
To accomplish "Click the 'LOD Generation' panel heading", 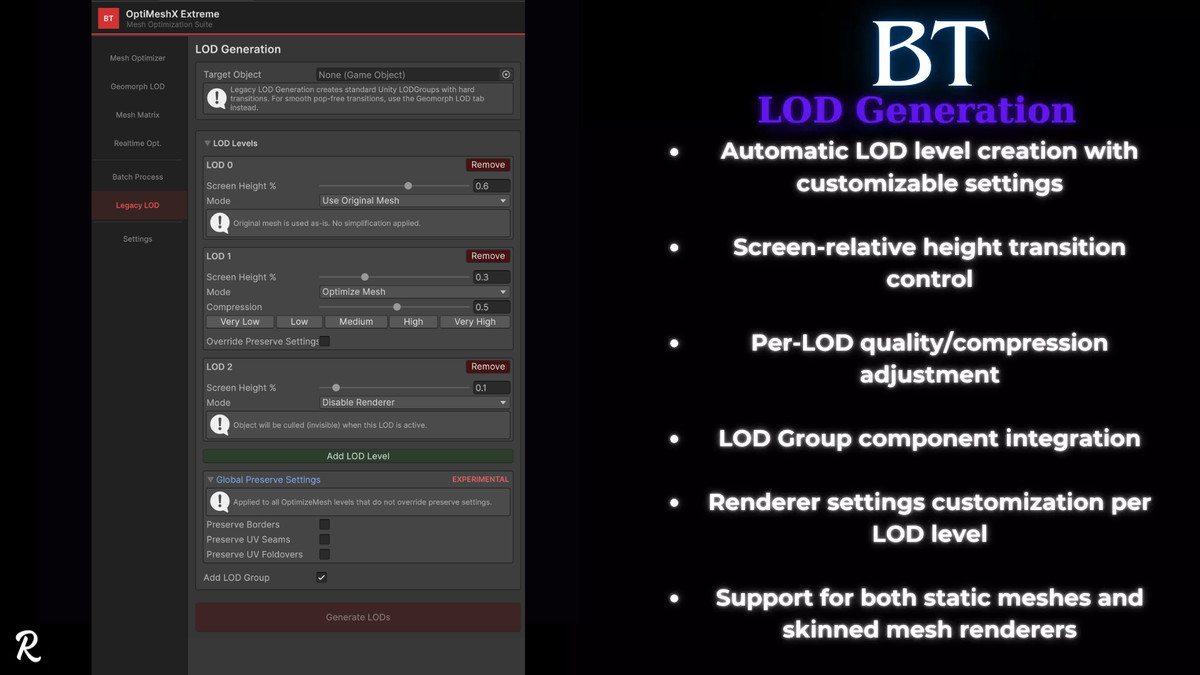I will click(238, 49).
